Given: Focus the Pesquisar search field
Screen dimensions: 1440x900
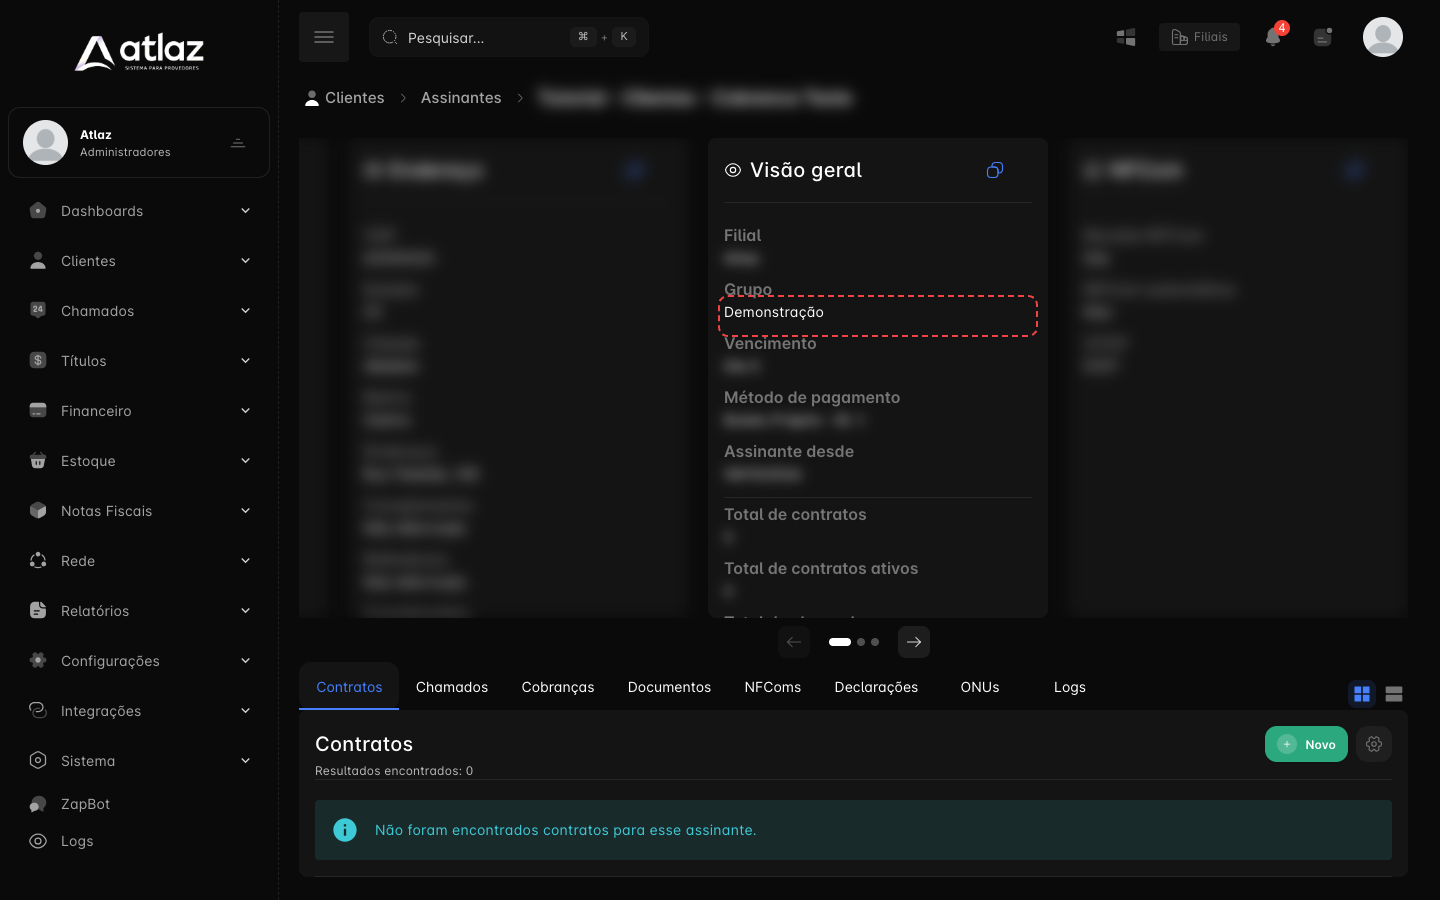Looking at the screenshot, I should pyautogui.click(x=509, y=37).
